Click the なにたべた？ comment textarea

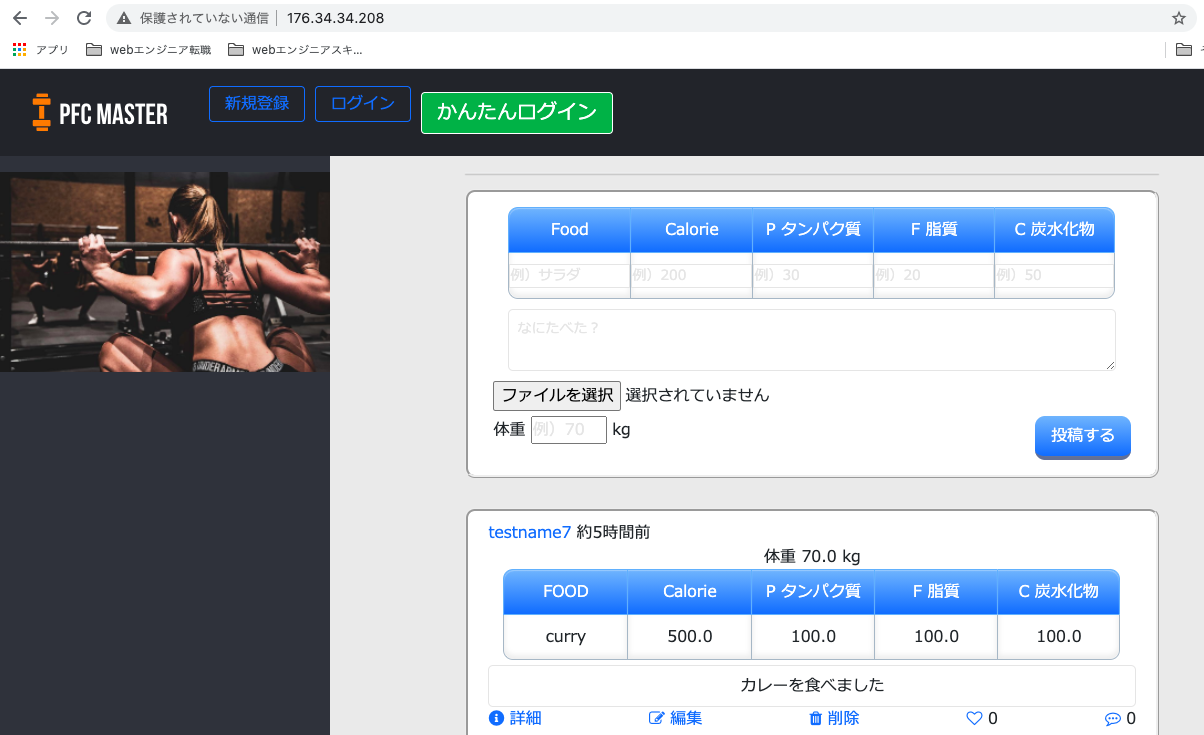(810, 339)
